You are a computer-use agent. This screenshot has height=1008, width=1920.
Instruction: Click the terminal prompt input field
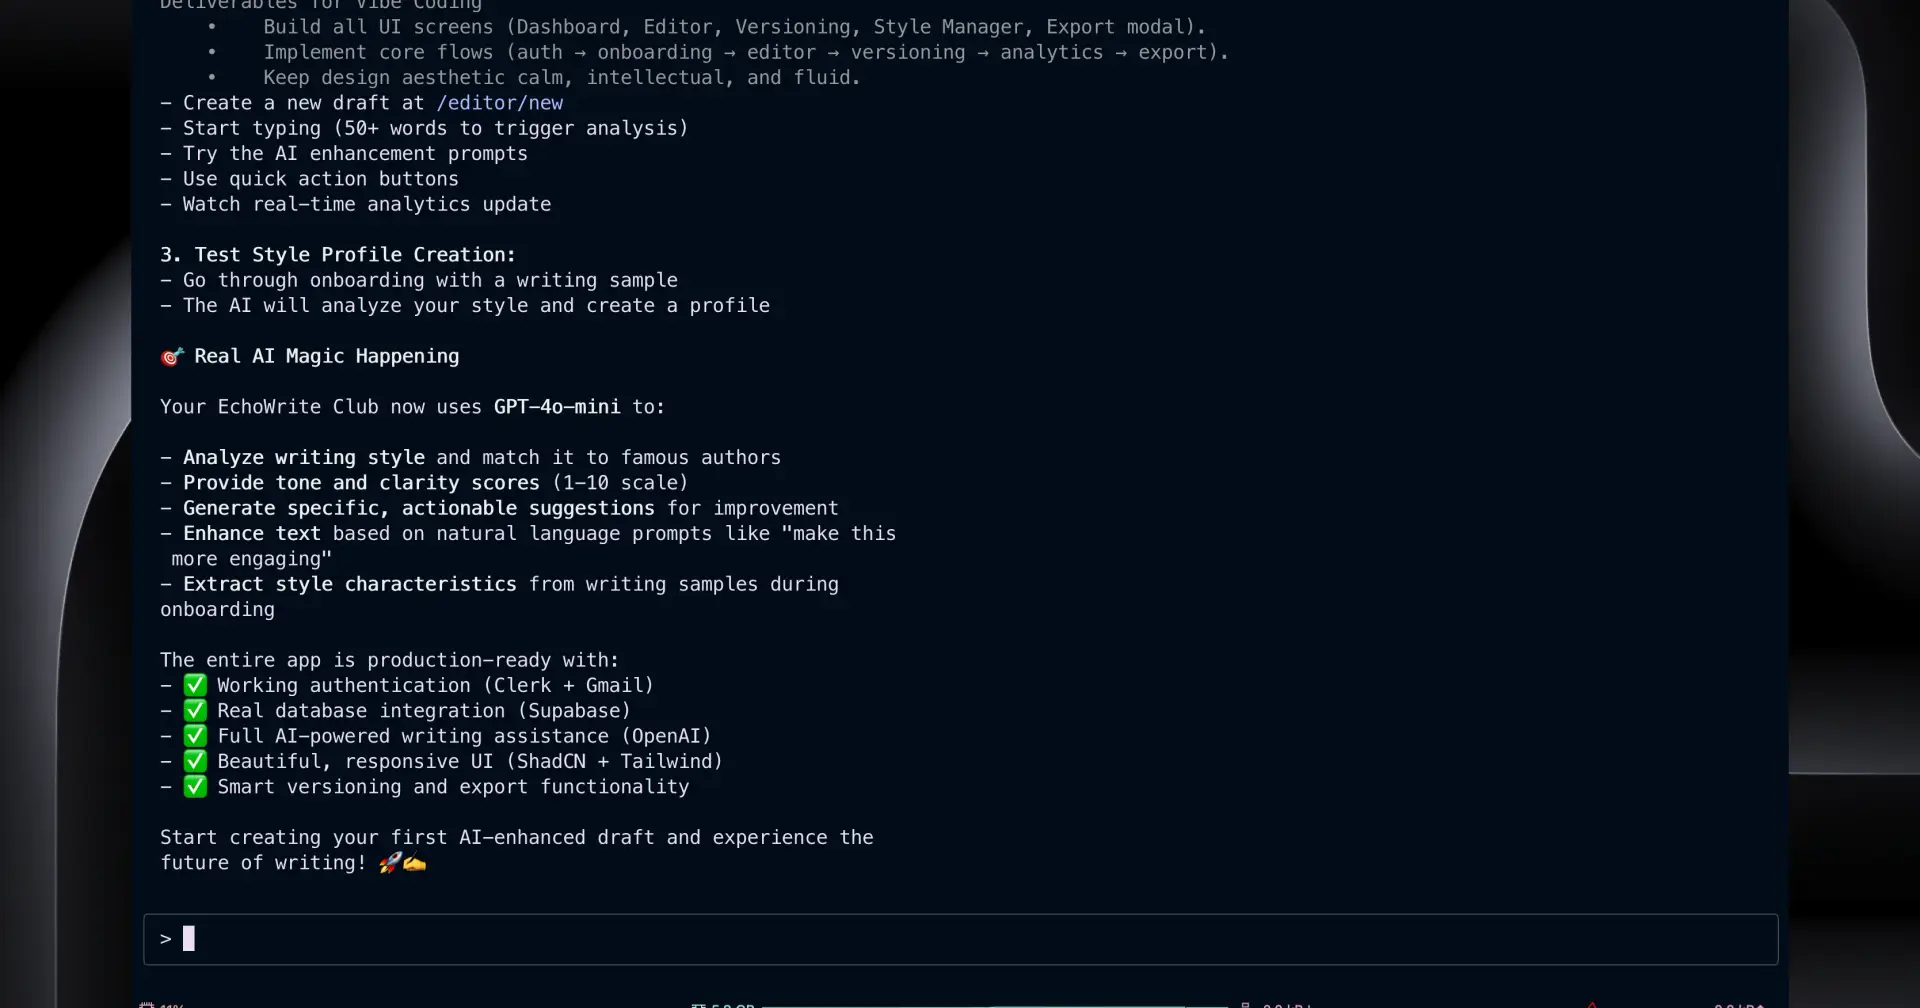click(x=960, y=939)
